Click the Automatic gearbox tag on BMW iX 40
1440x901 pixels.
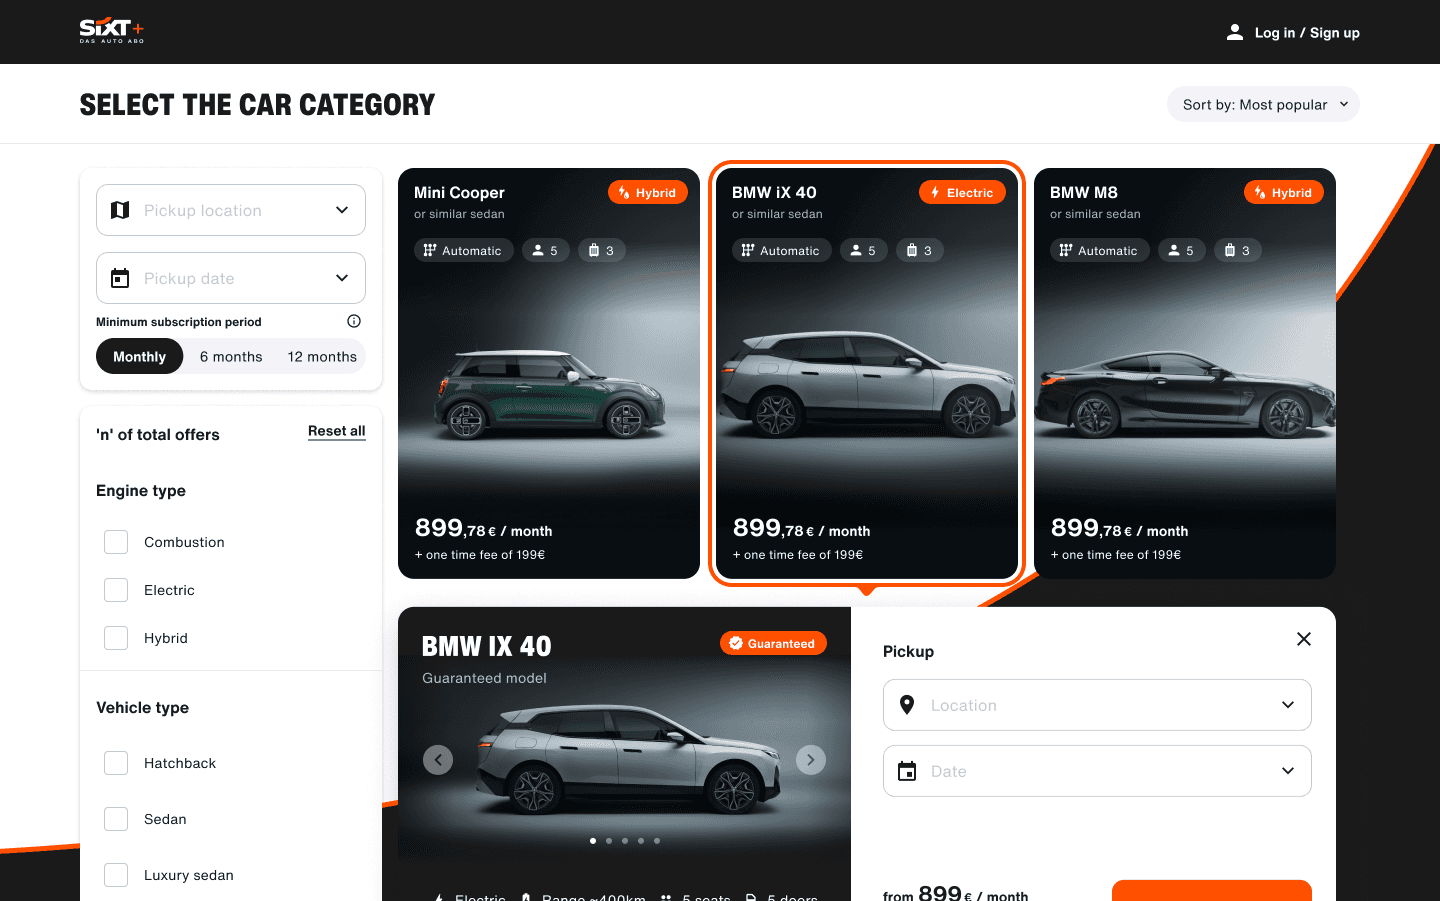pos(782,251)
